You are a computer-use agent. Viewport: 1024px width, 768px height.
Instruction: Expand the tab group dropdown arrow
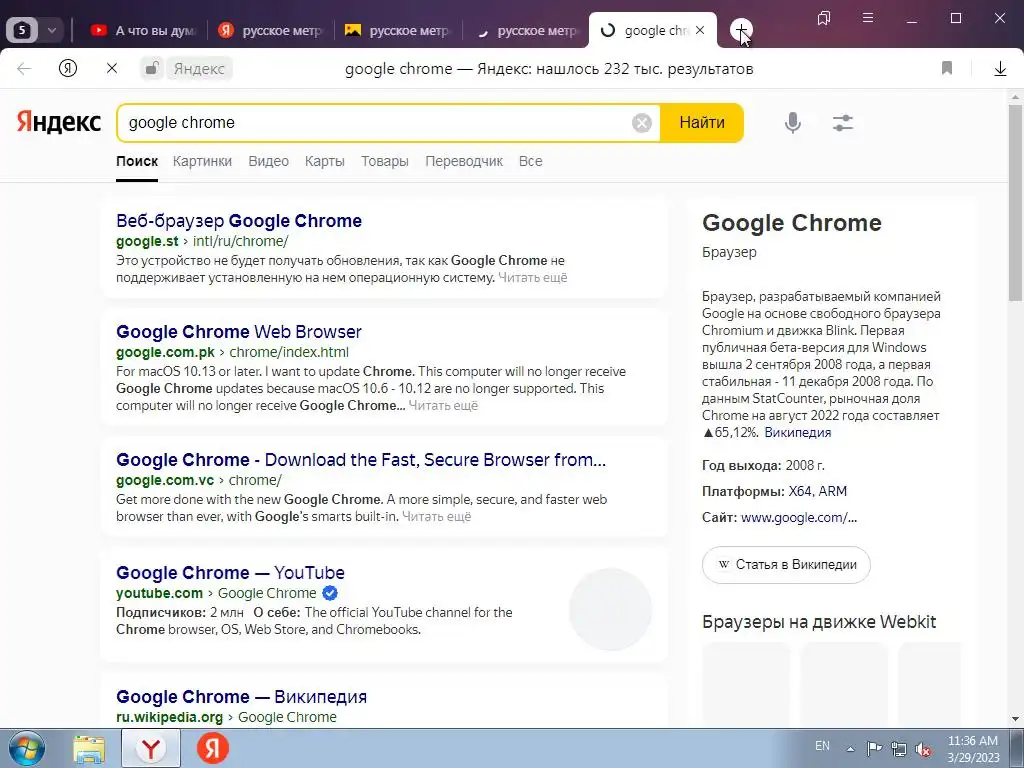52,30
